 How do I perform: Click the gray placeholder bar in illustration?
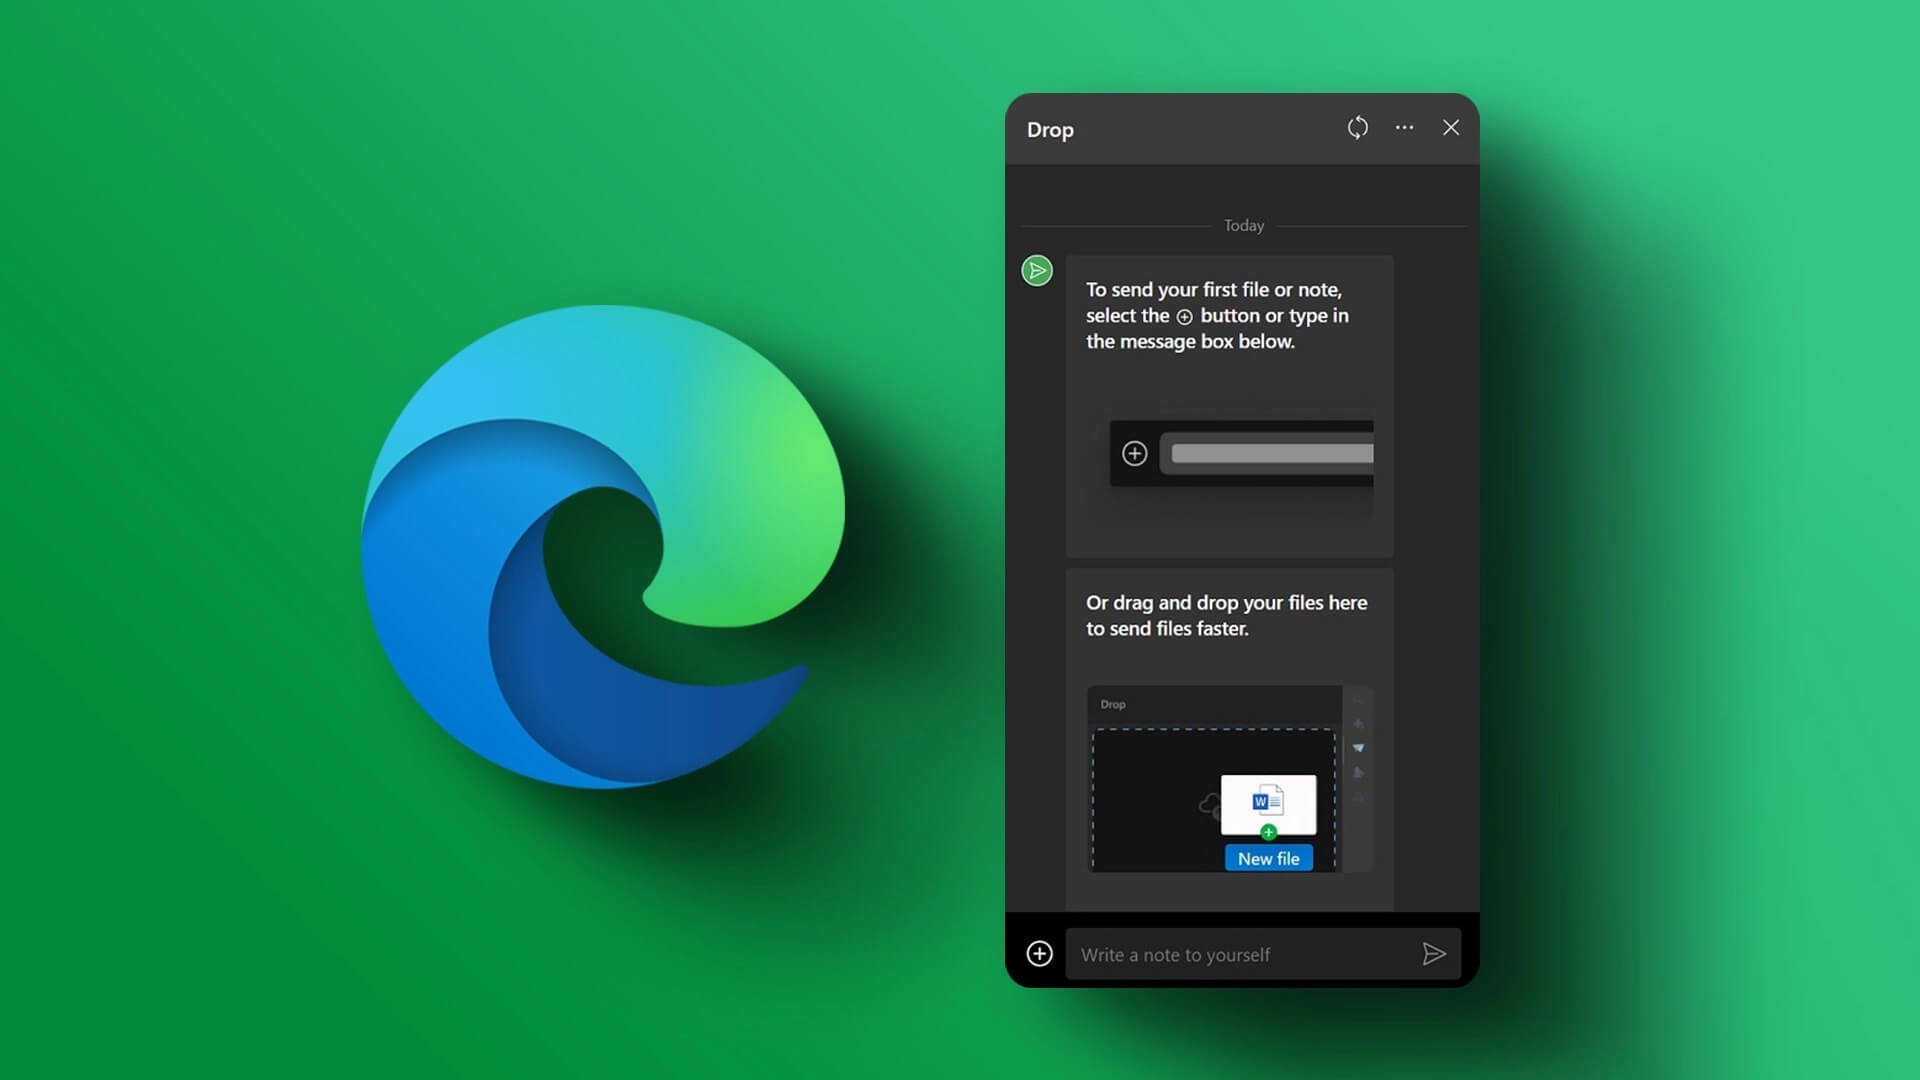[1271, 454]
